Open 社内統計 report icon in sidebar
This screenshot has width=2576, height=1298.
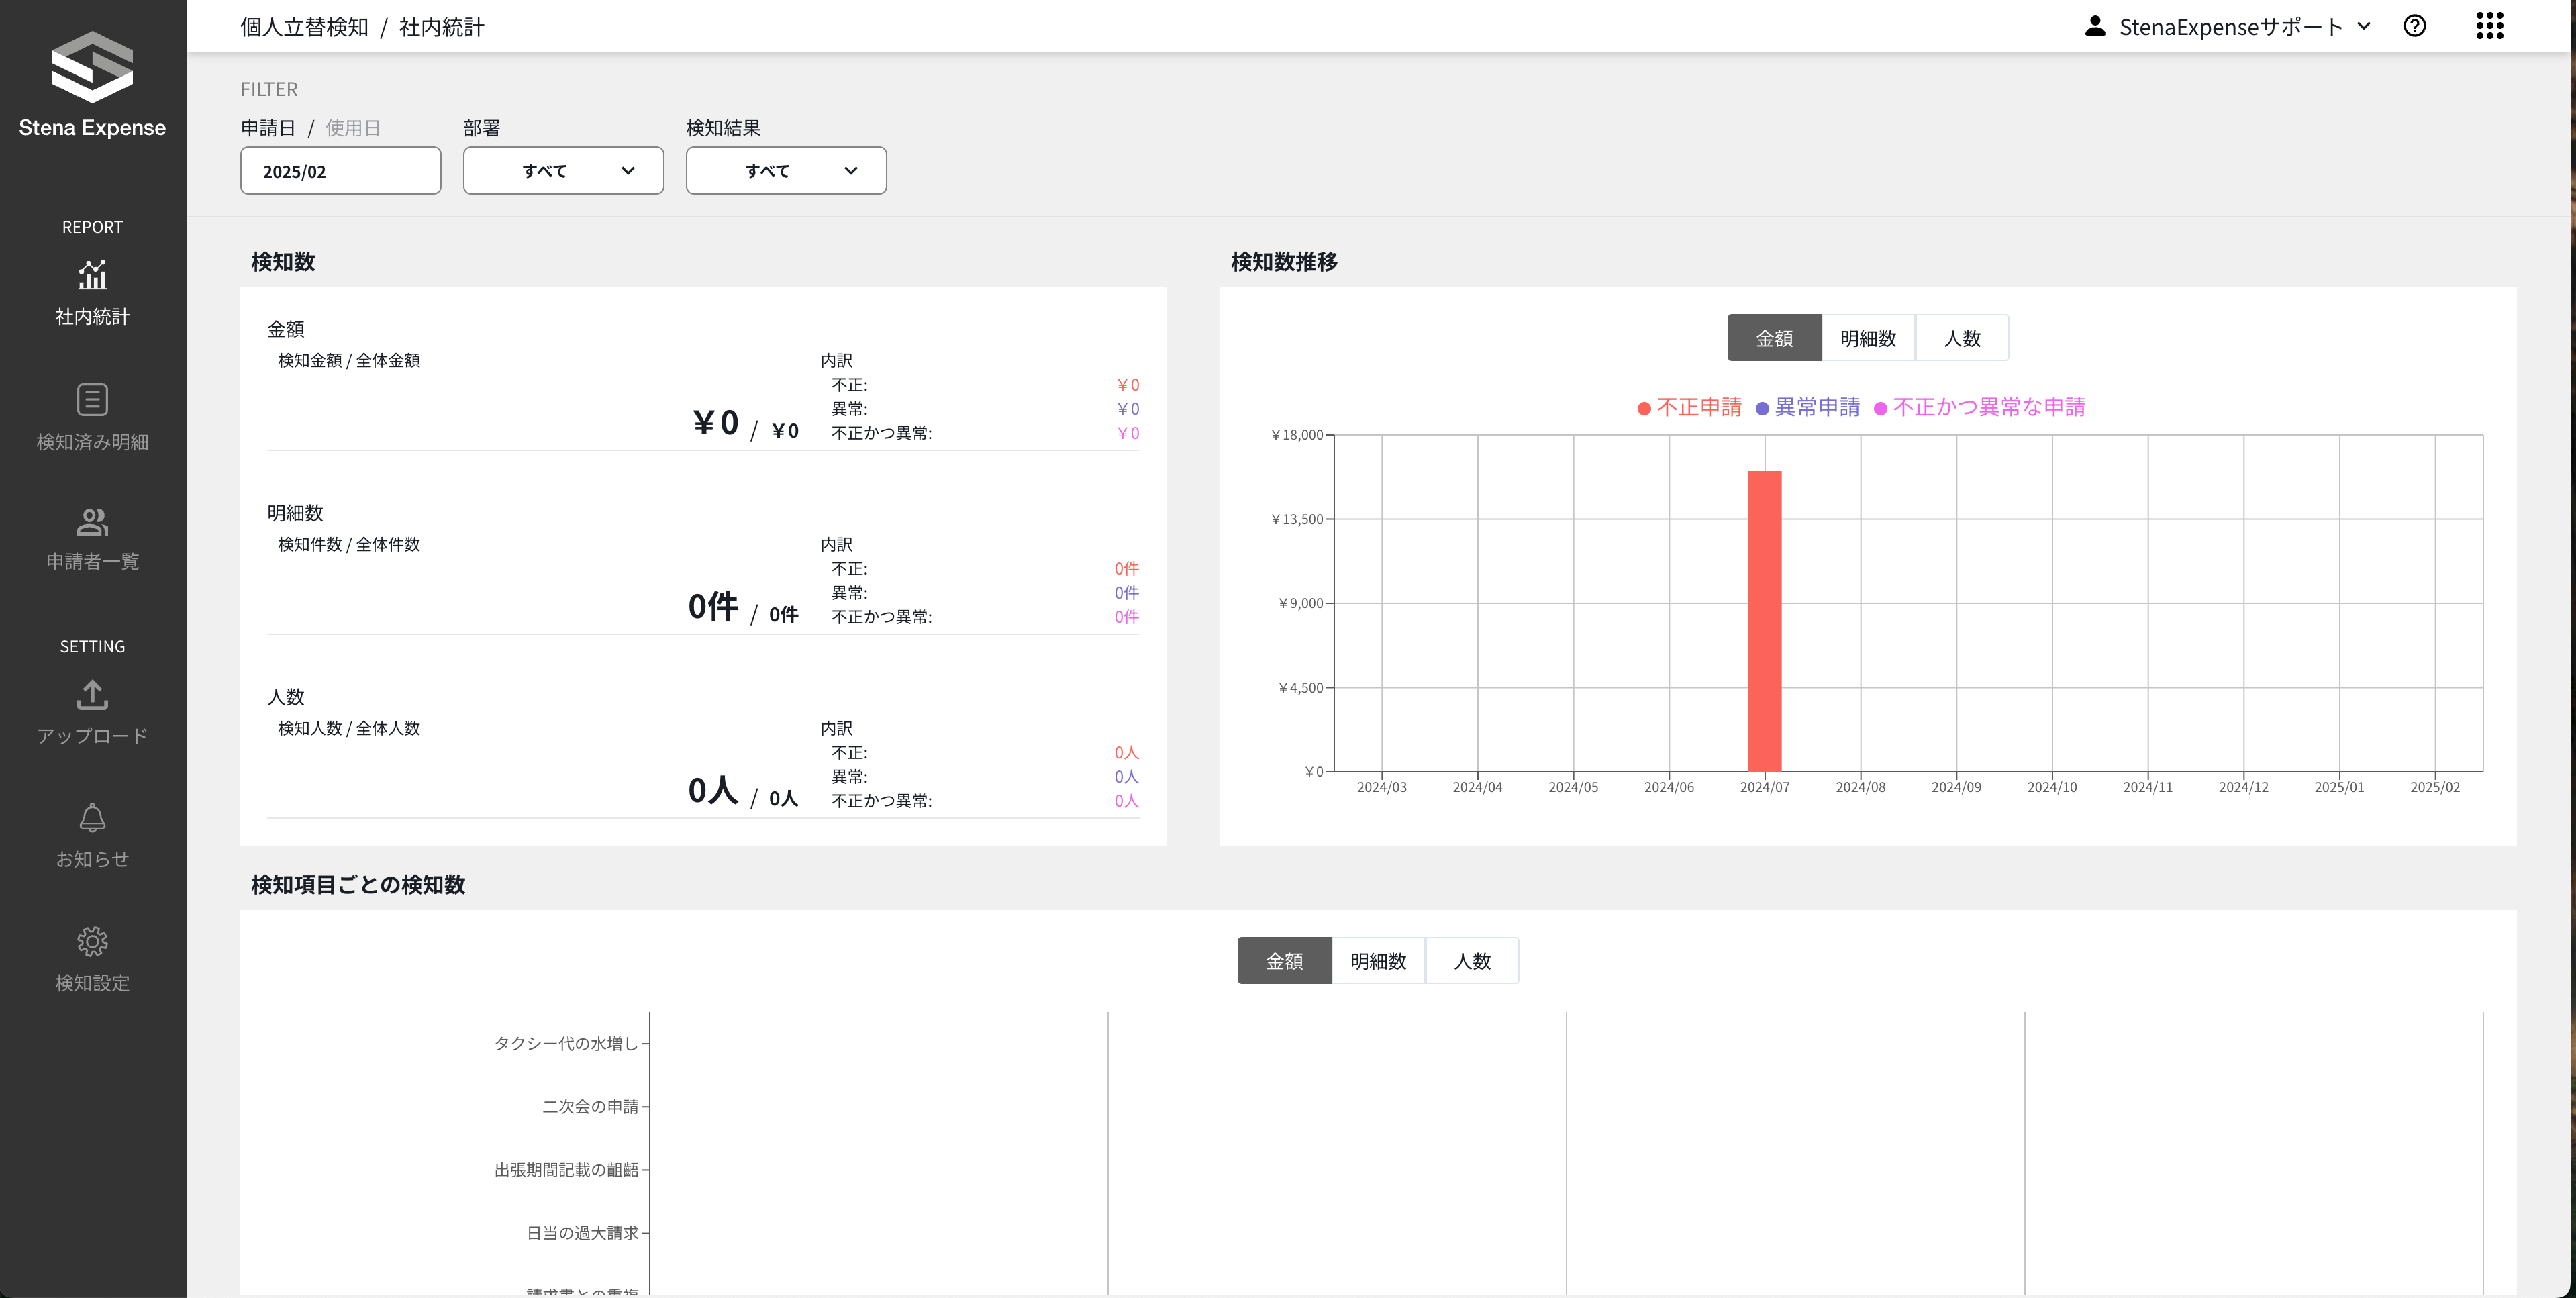[x=92, y=275]
